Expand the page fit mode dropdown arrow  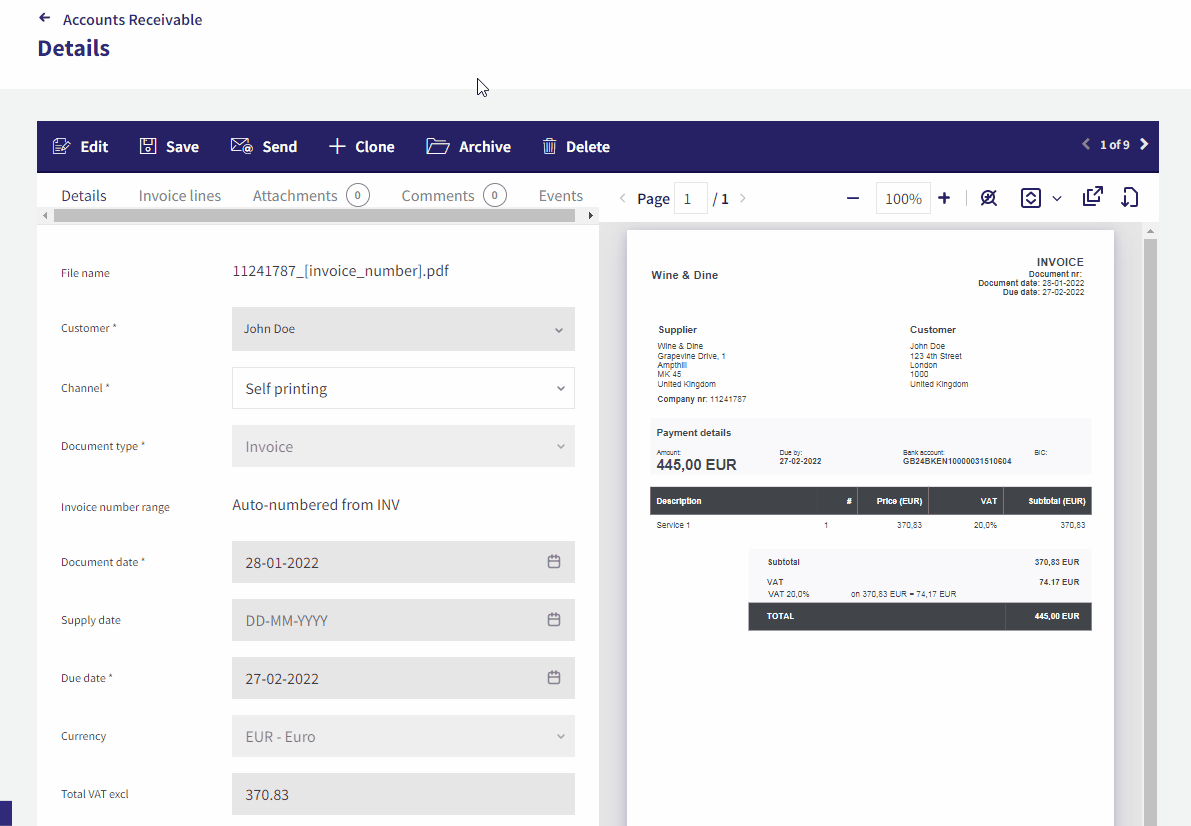click(1057, 198)
